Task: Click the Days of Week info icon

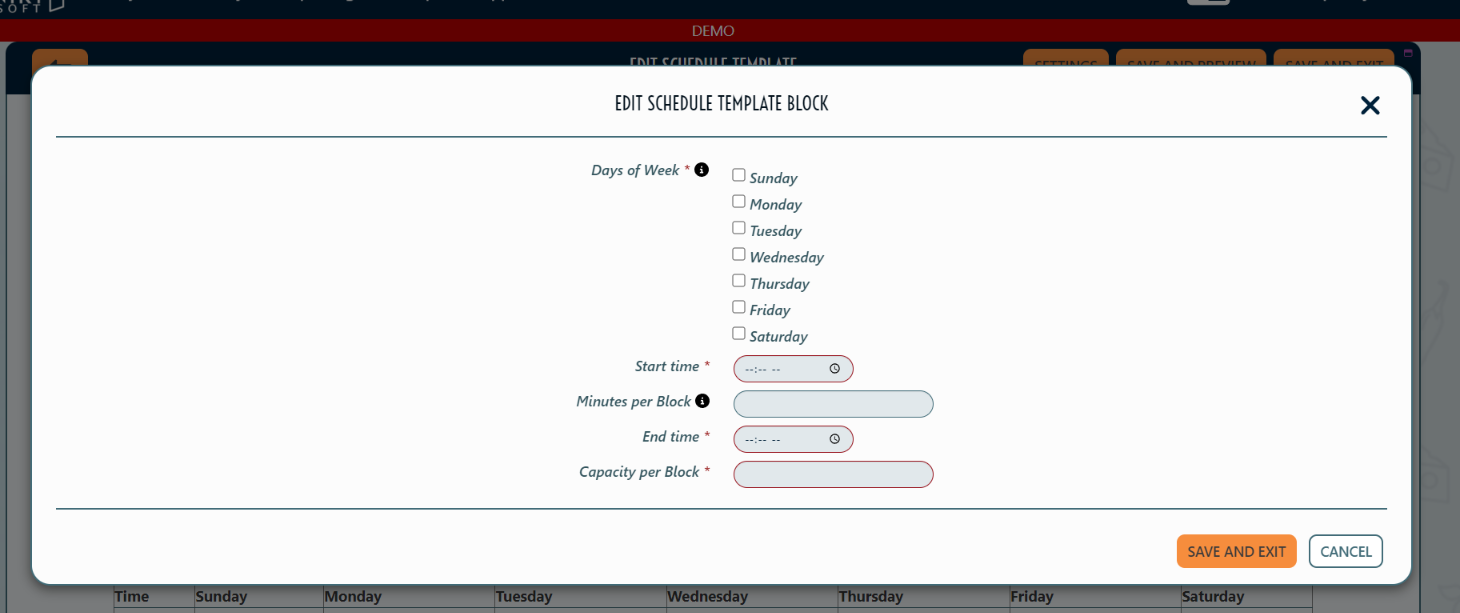Action: pos(701,169)
